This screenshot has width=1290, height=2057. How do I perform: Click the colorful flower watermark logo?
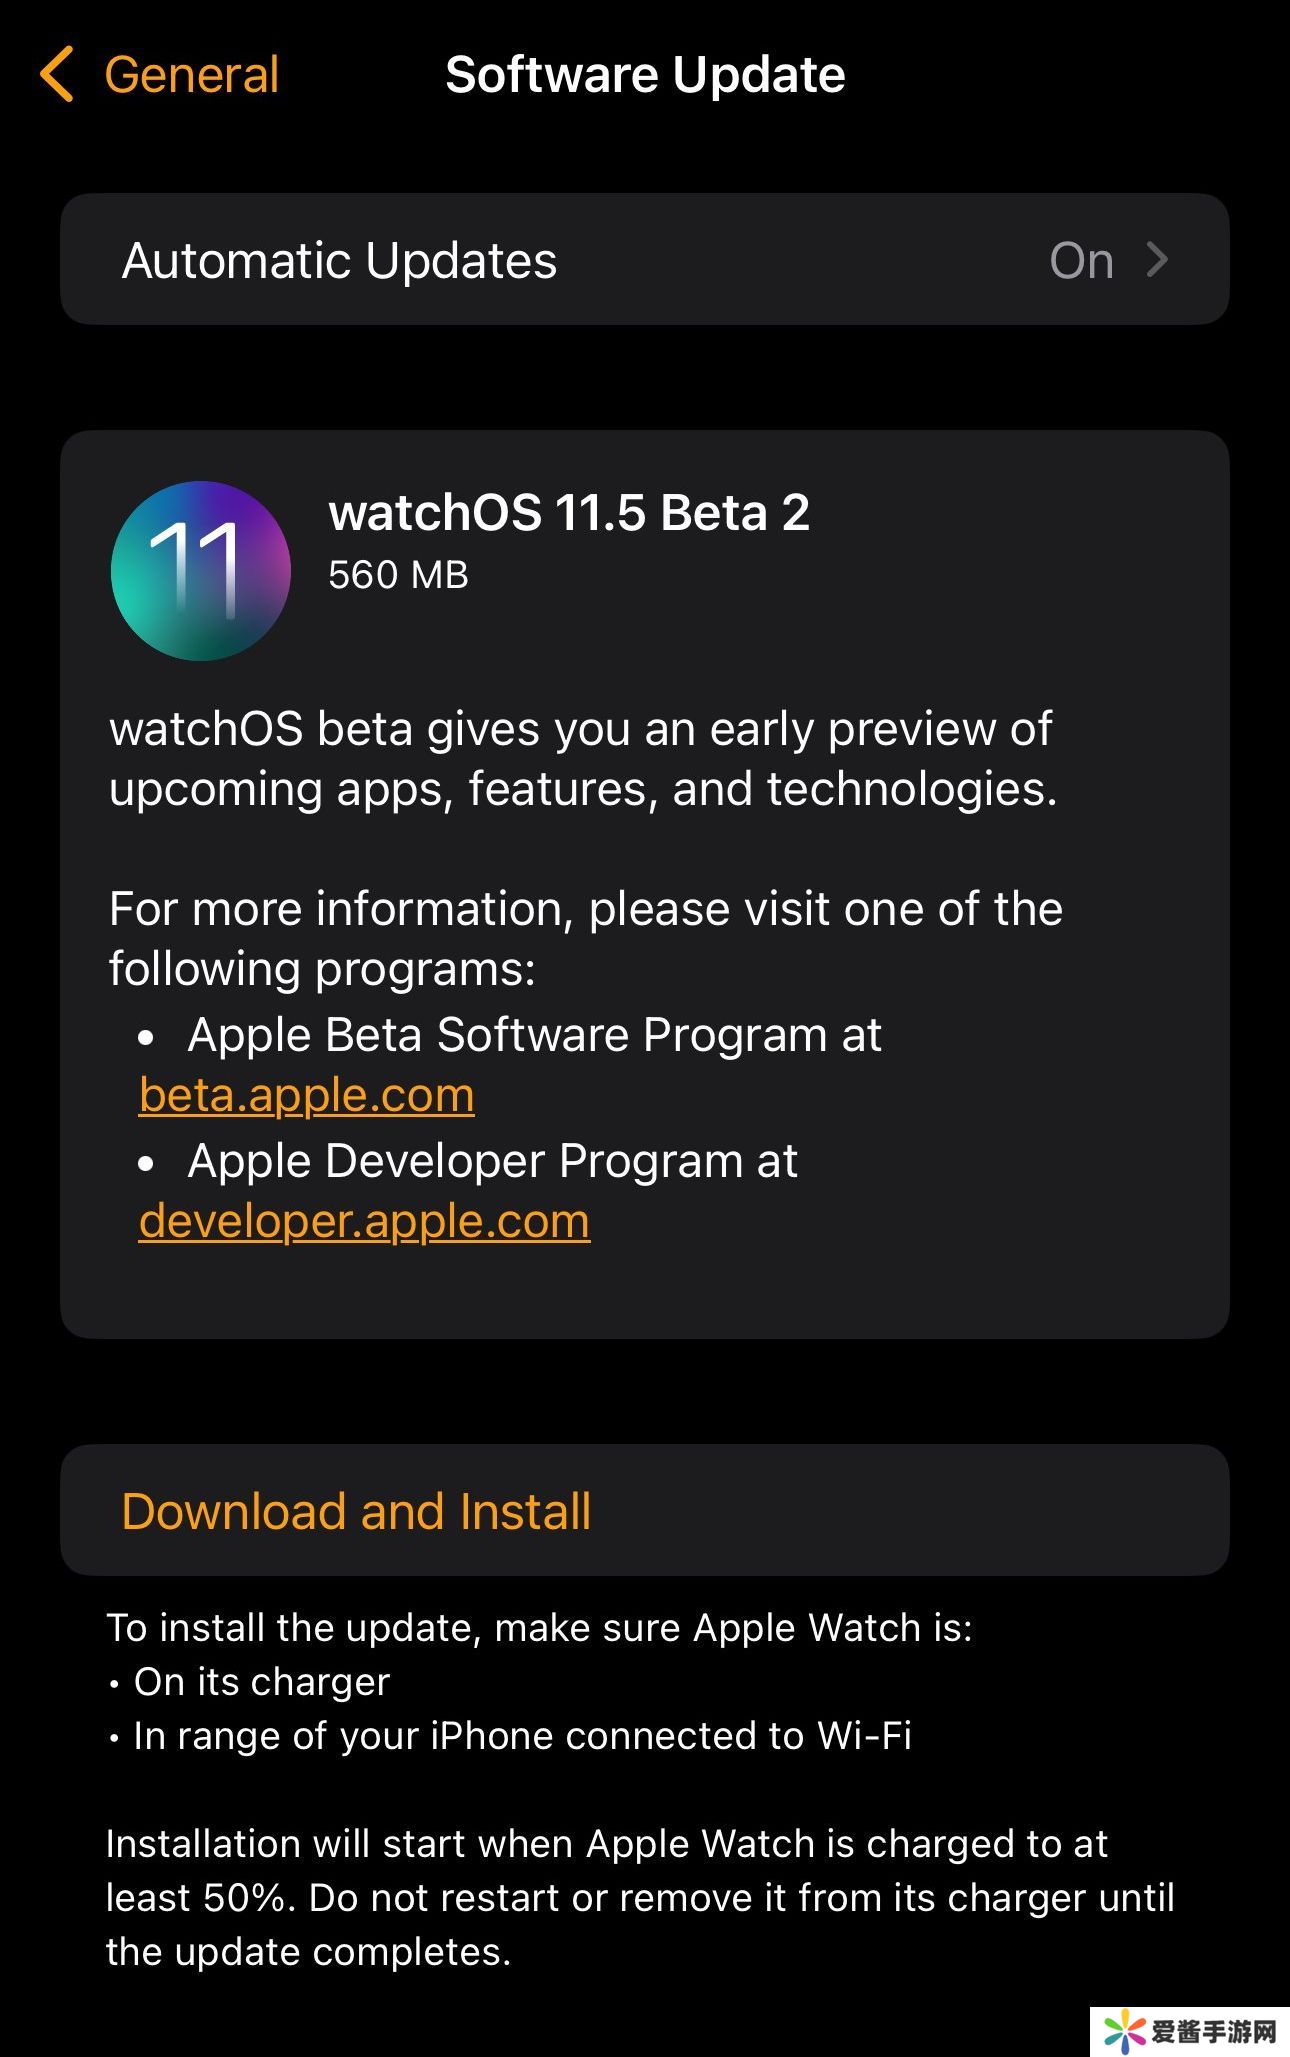click(1124, 2031)
